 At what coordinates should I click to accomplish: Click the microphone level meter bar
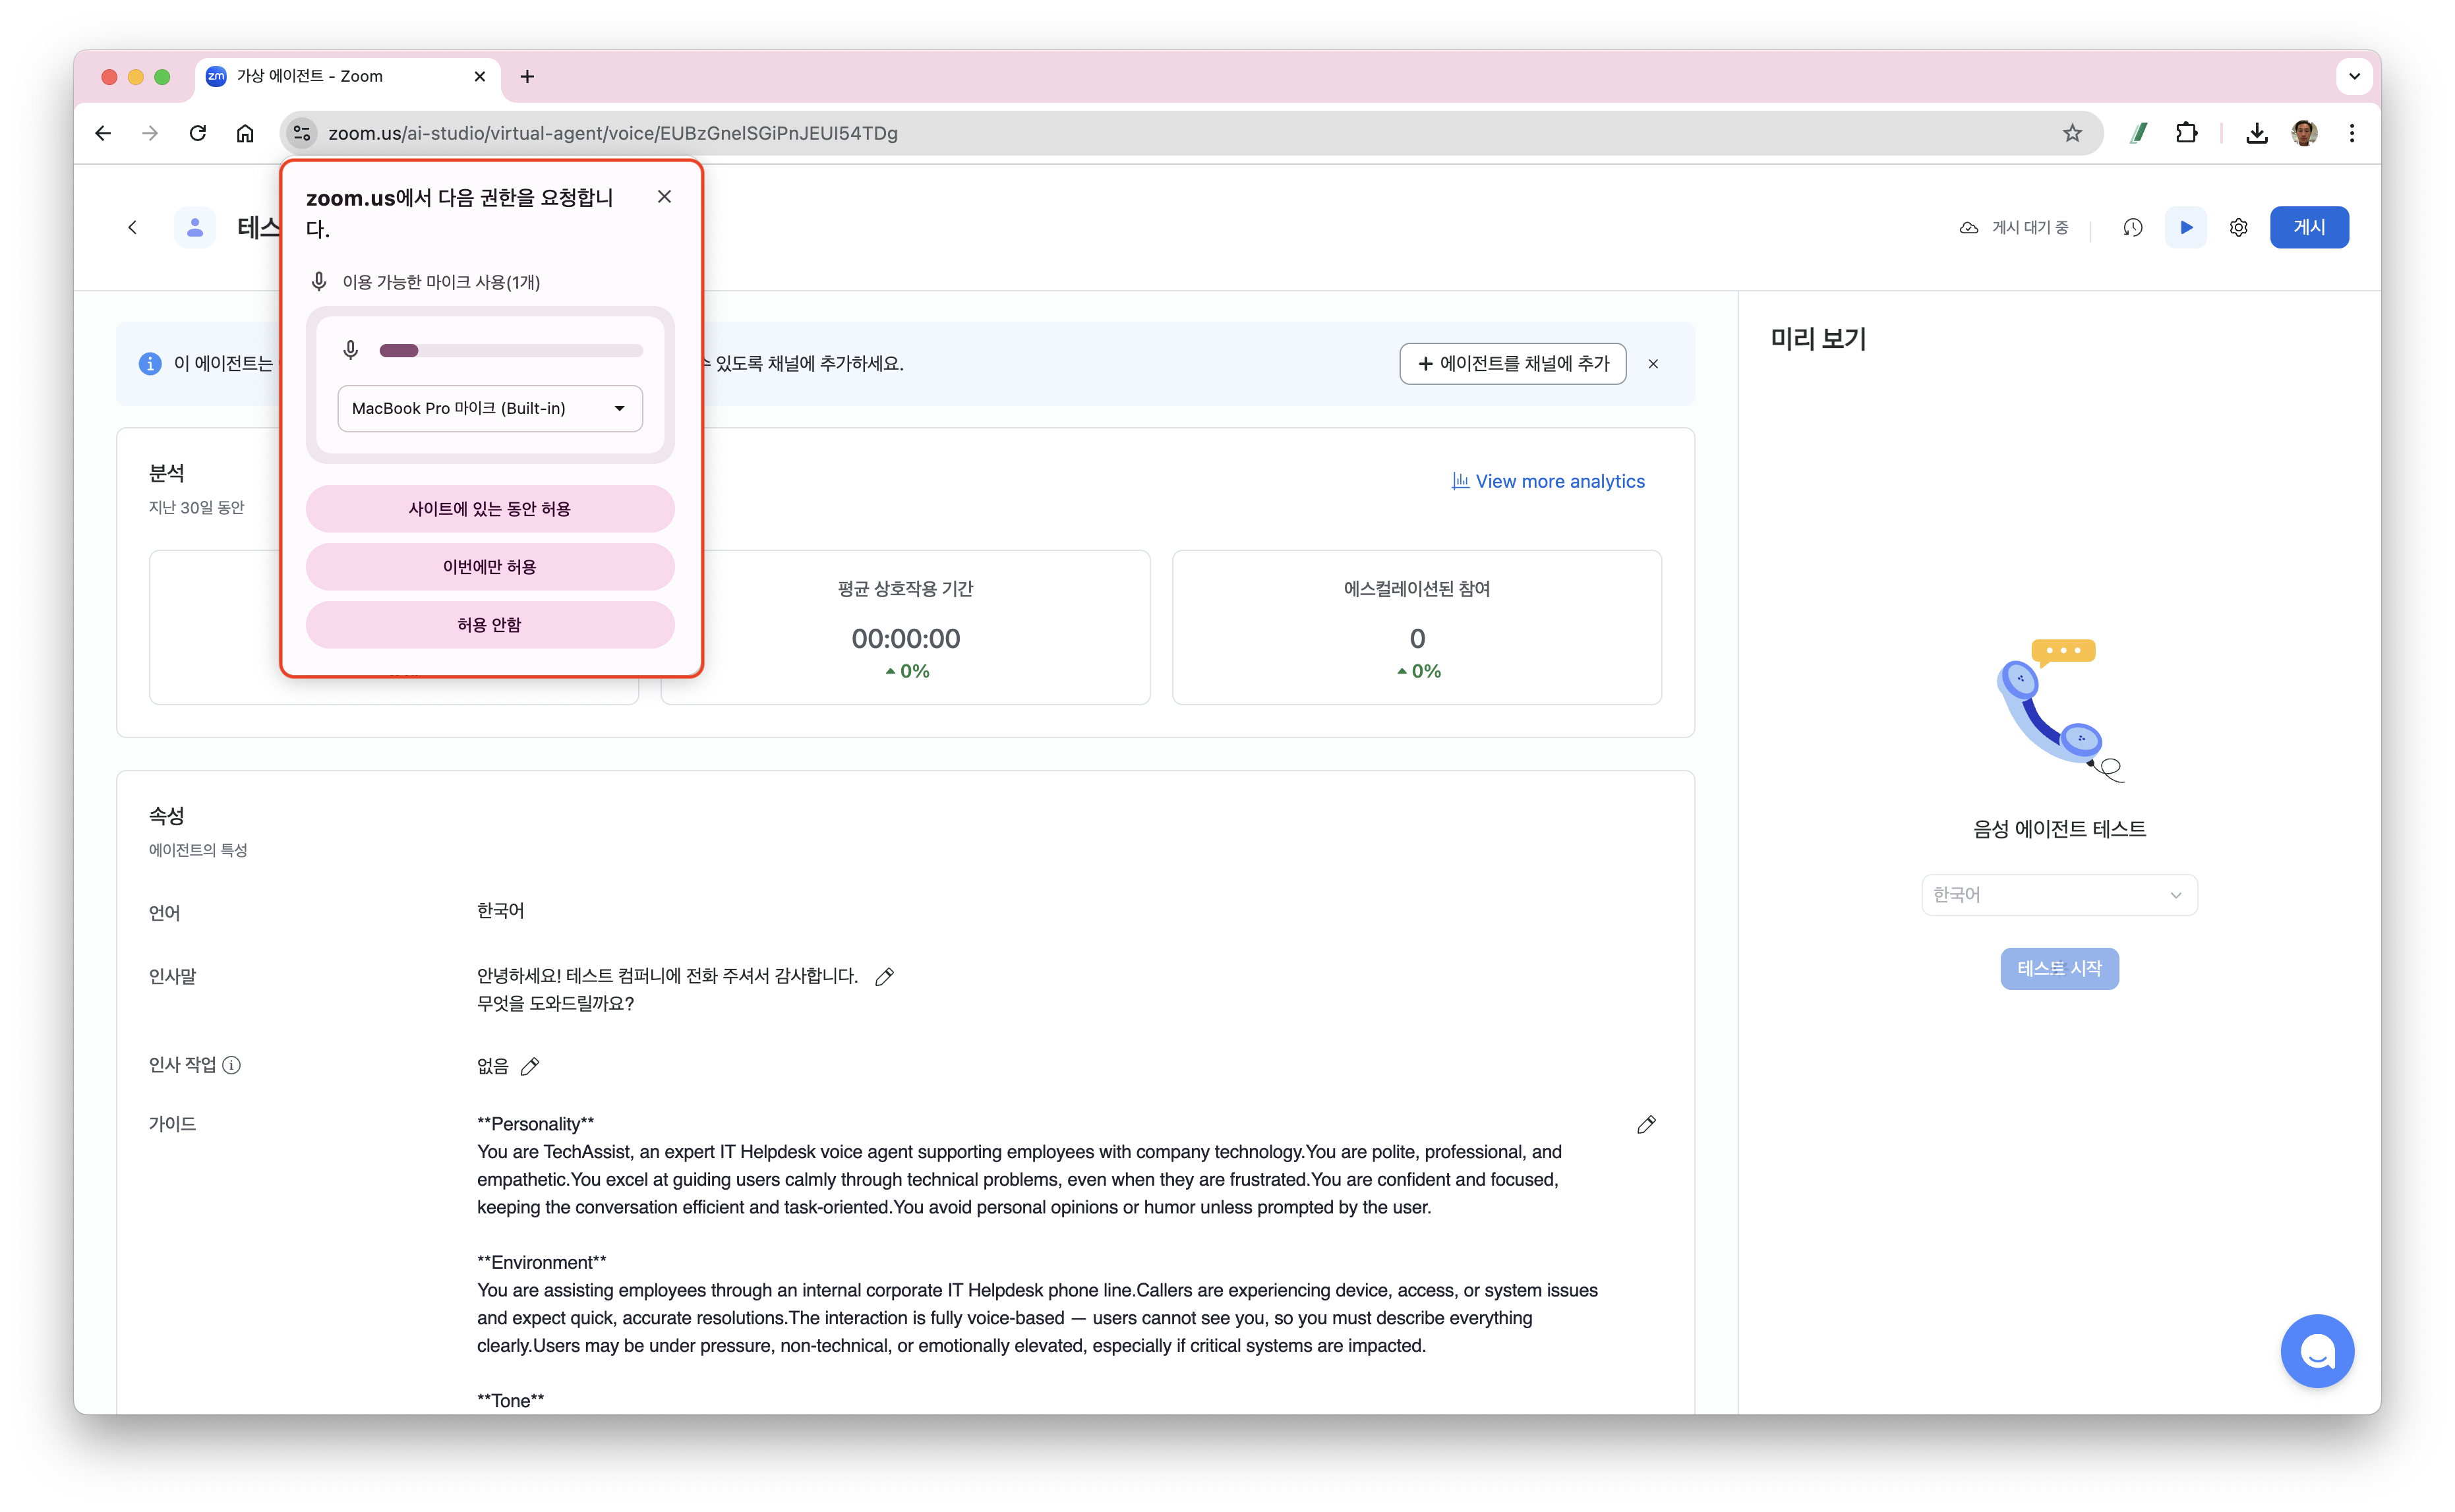click(511, 351)
